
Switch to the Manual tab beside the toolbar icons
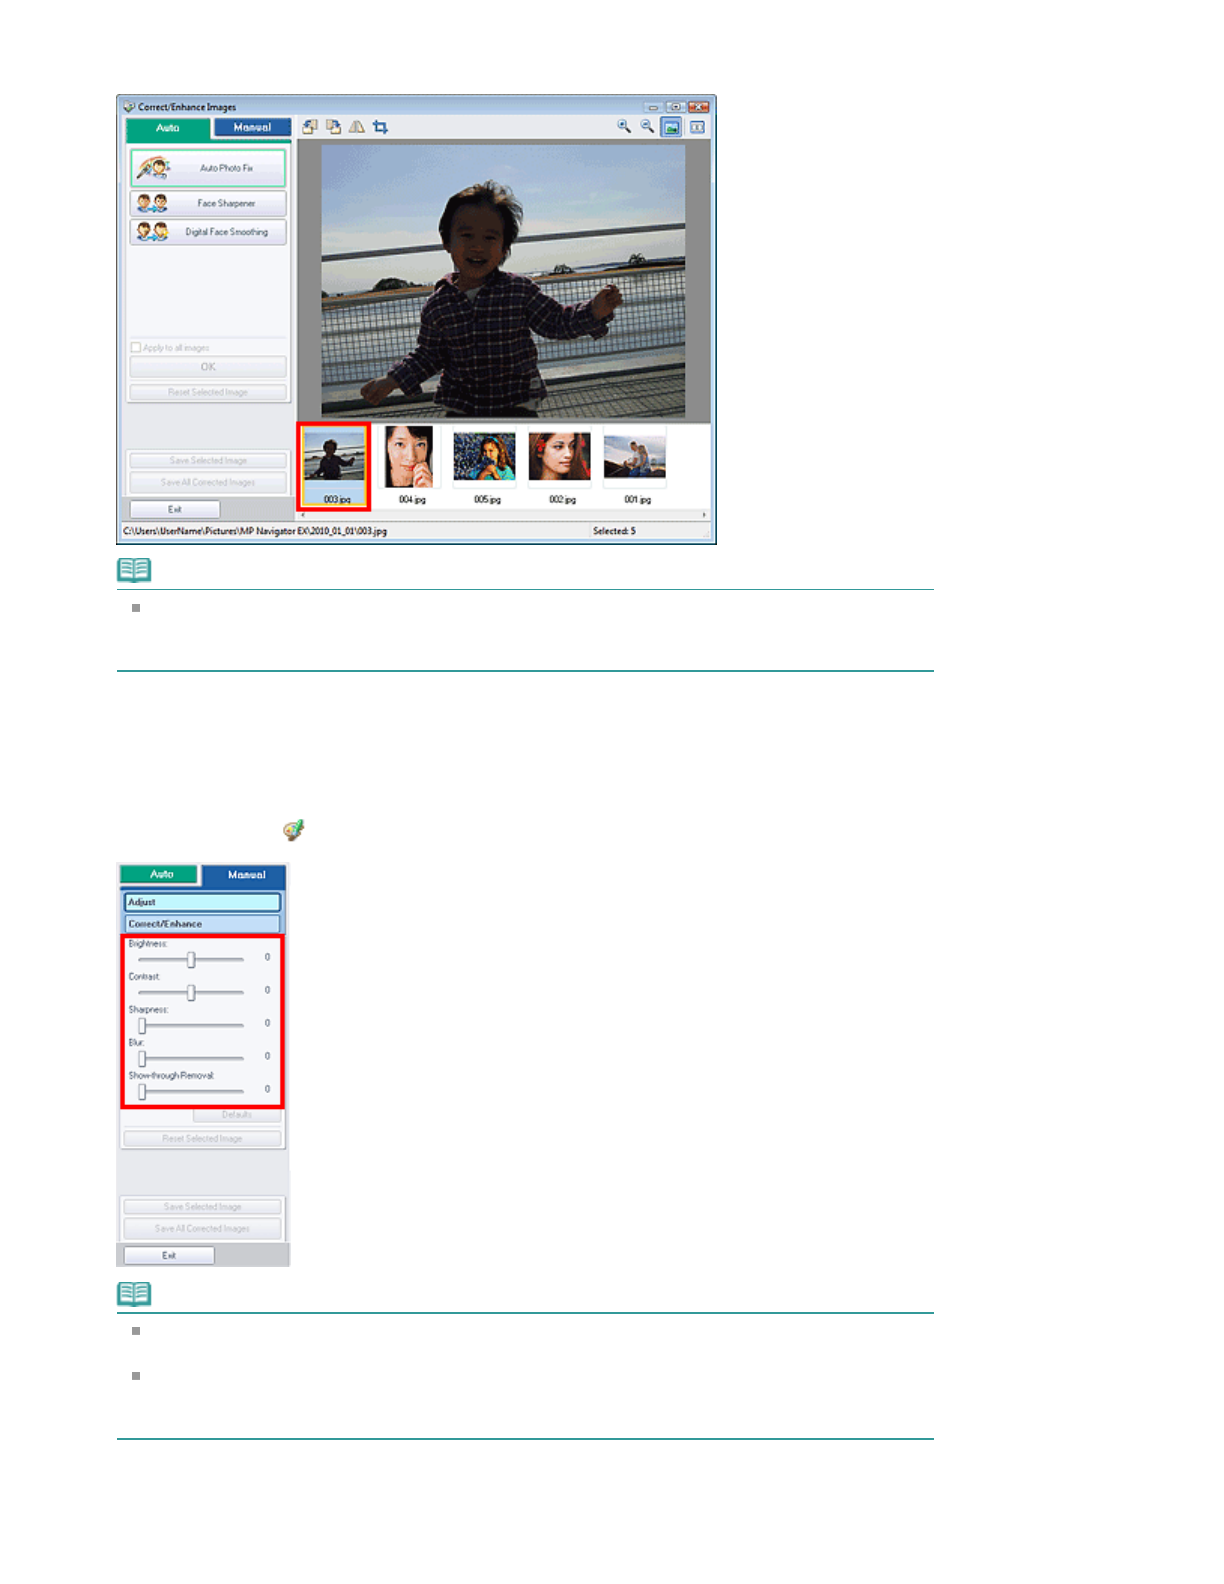[252, 128]
